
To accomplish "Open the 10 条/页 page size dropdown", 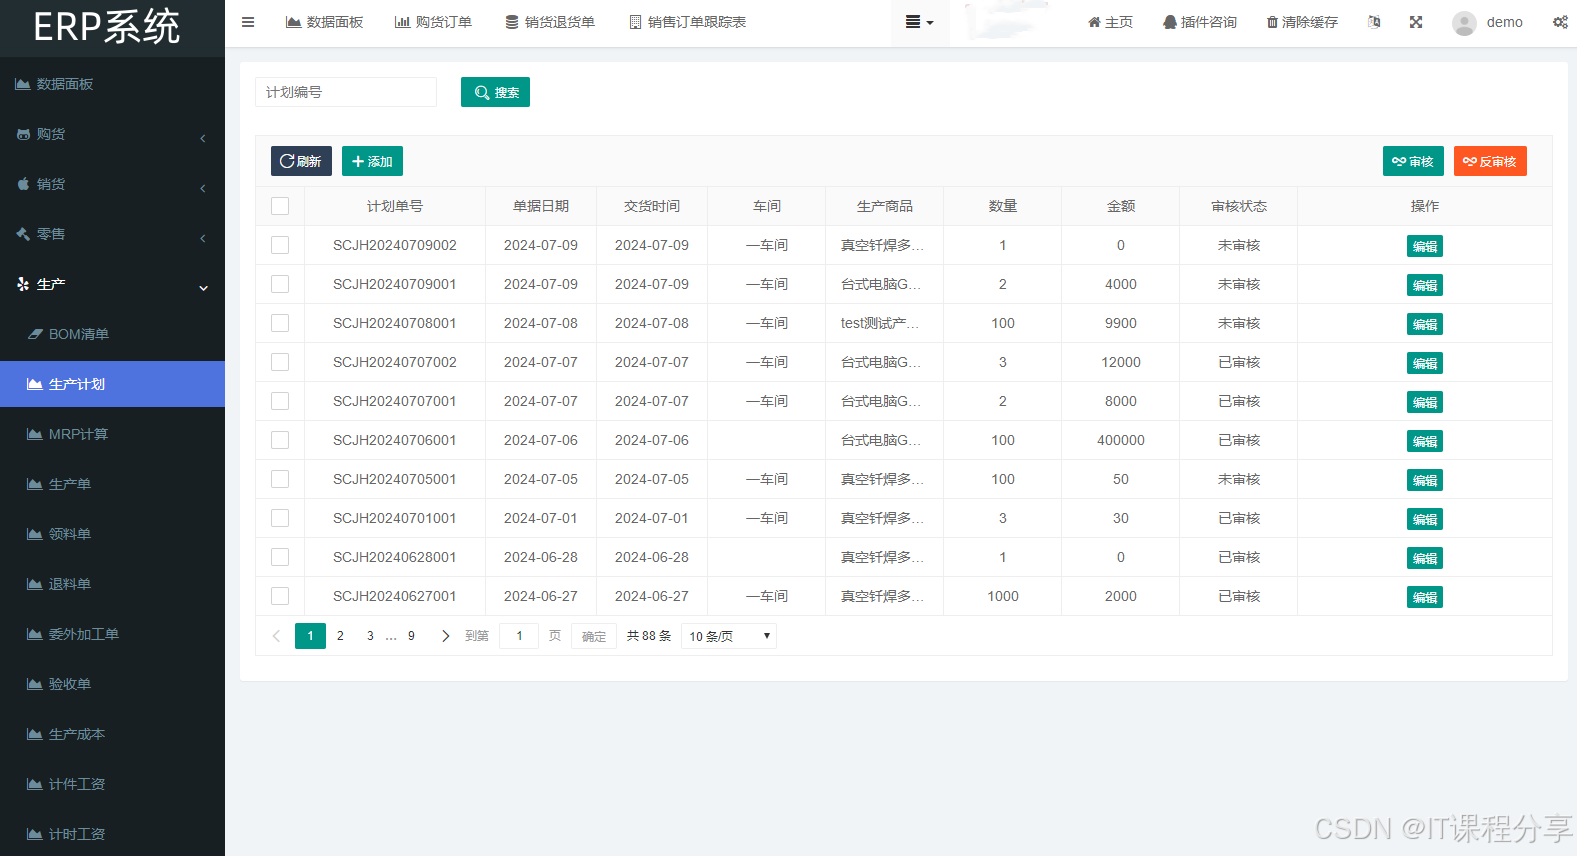I will point(729,636).
